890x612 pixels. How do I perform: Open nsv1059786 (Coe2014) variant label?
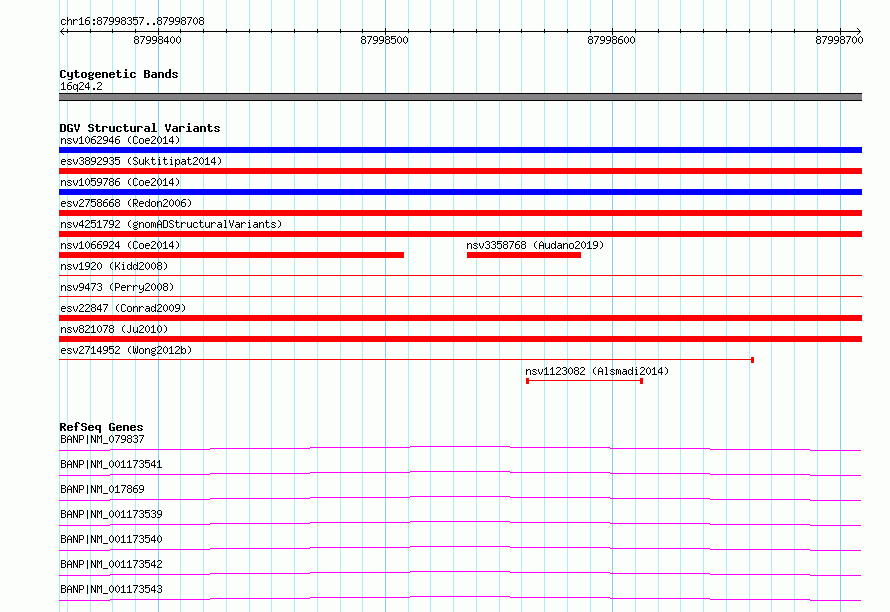[x=120, y=182]
